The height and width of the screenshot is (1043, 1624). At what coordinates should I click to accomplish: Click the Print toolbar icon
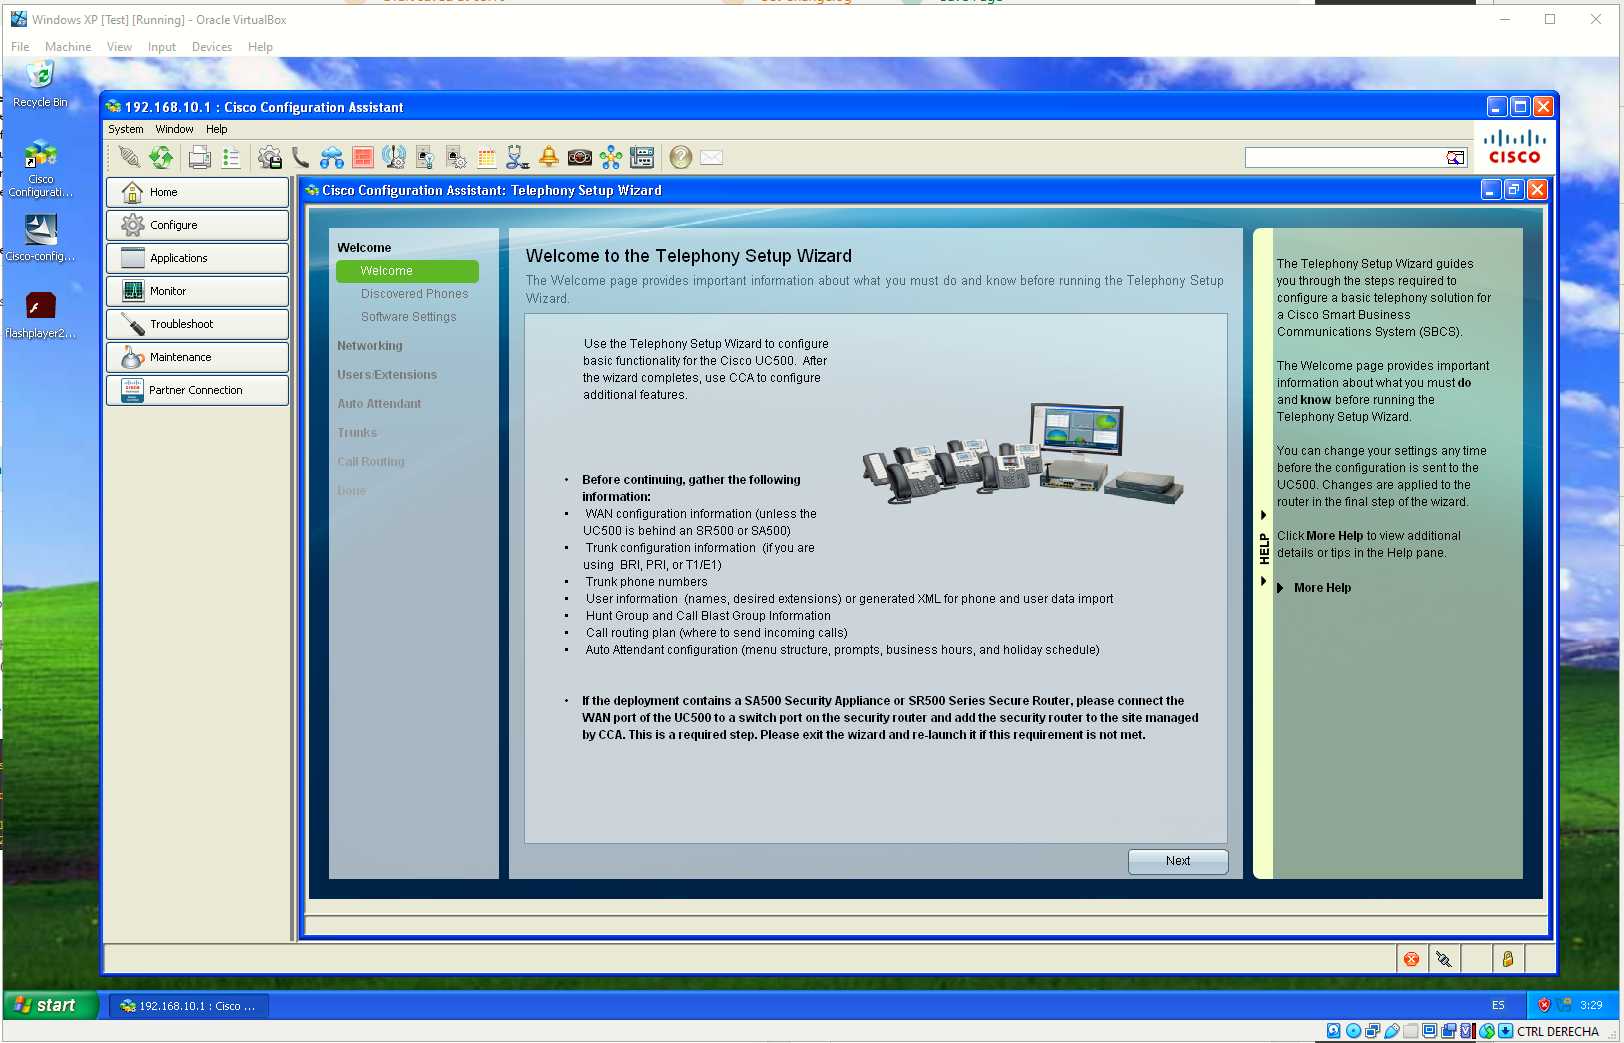coord(200,157)
